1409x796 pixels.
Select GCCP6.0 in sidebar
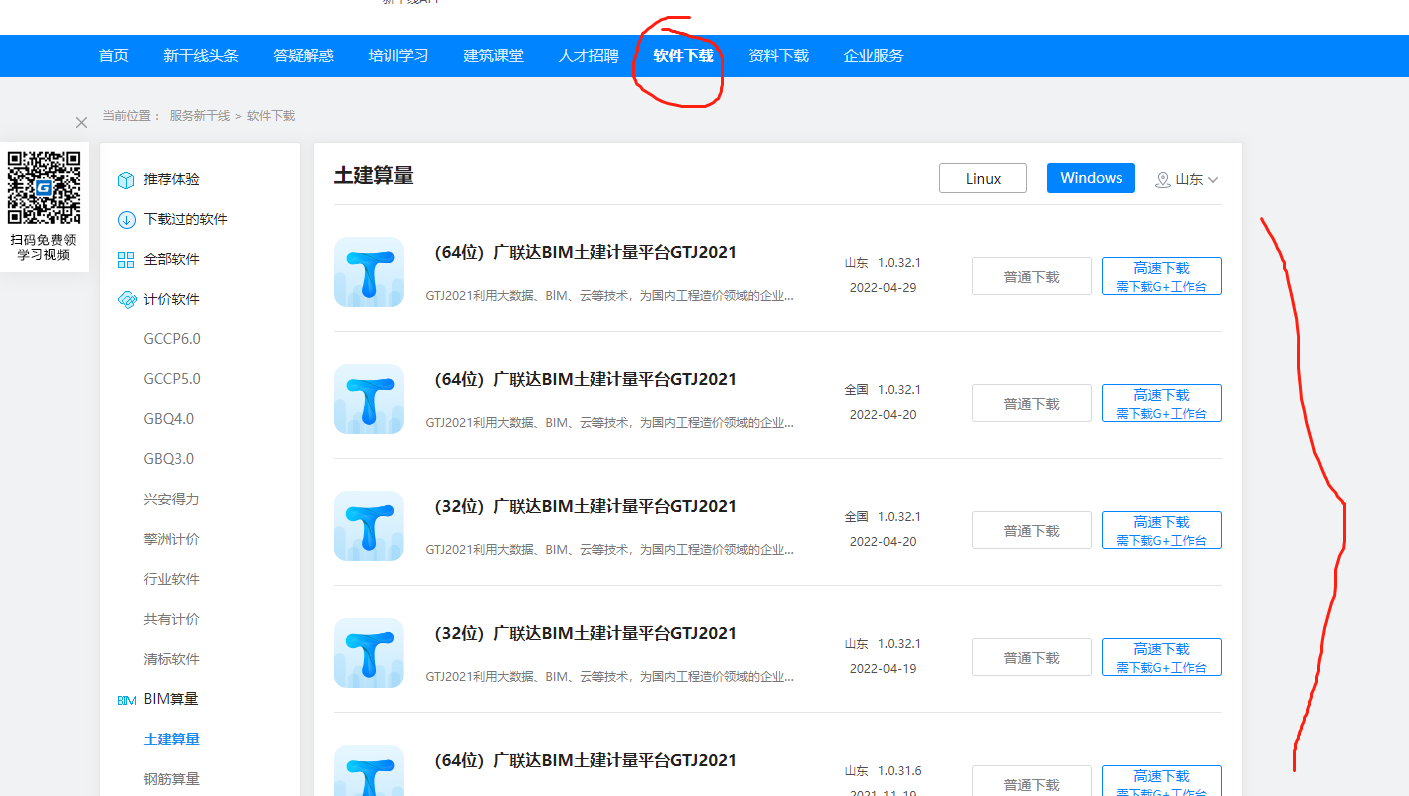click(172, 339)
